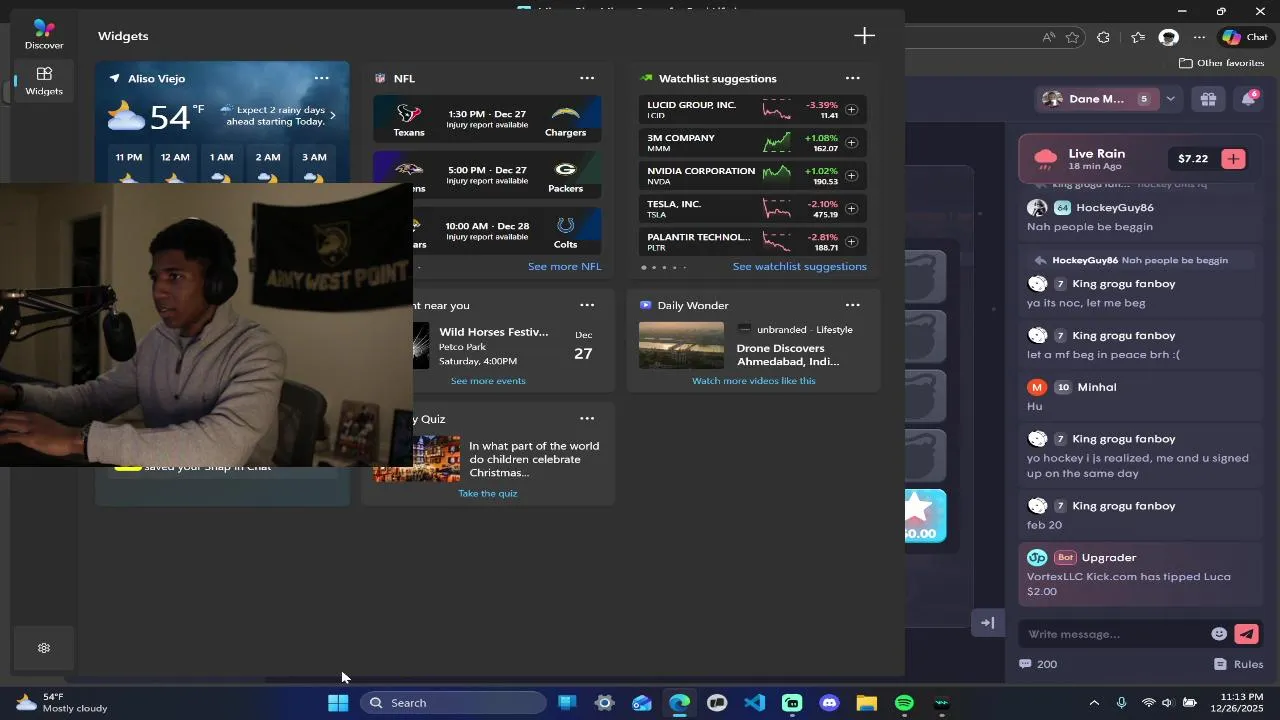Open File Explorer from taskbar
The width and height of the screenshot is (1280, 720).
pyautogui.click(x=866, y=703)
